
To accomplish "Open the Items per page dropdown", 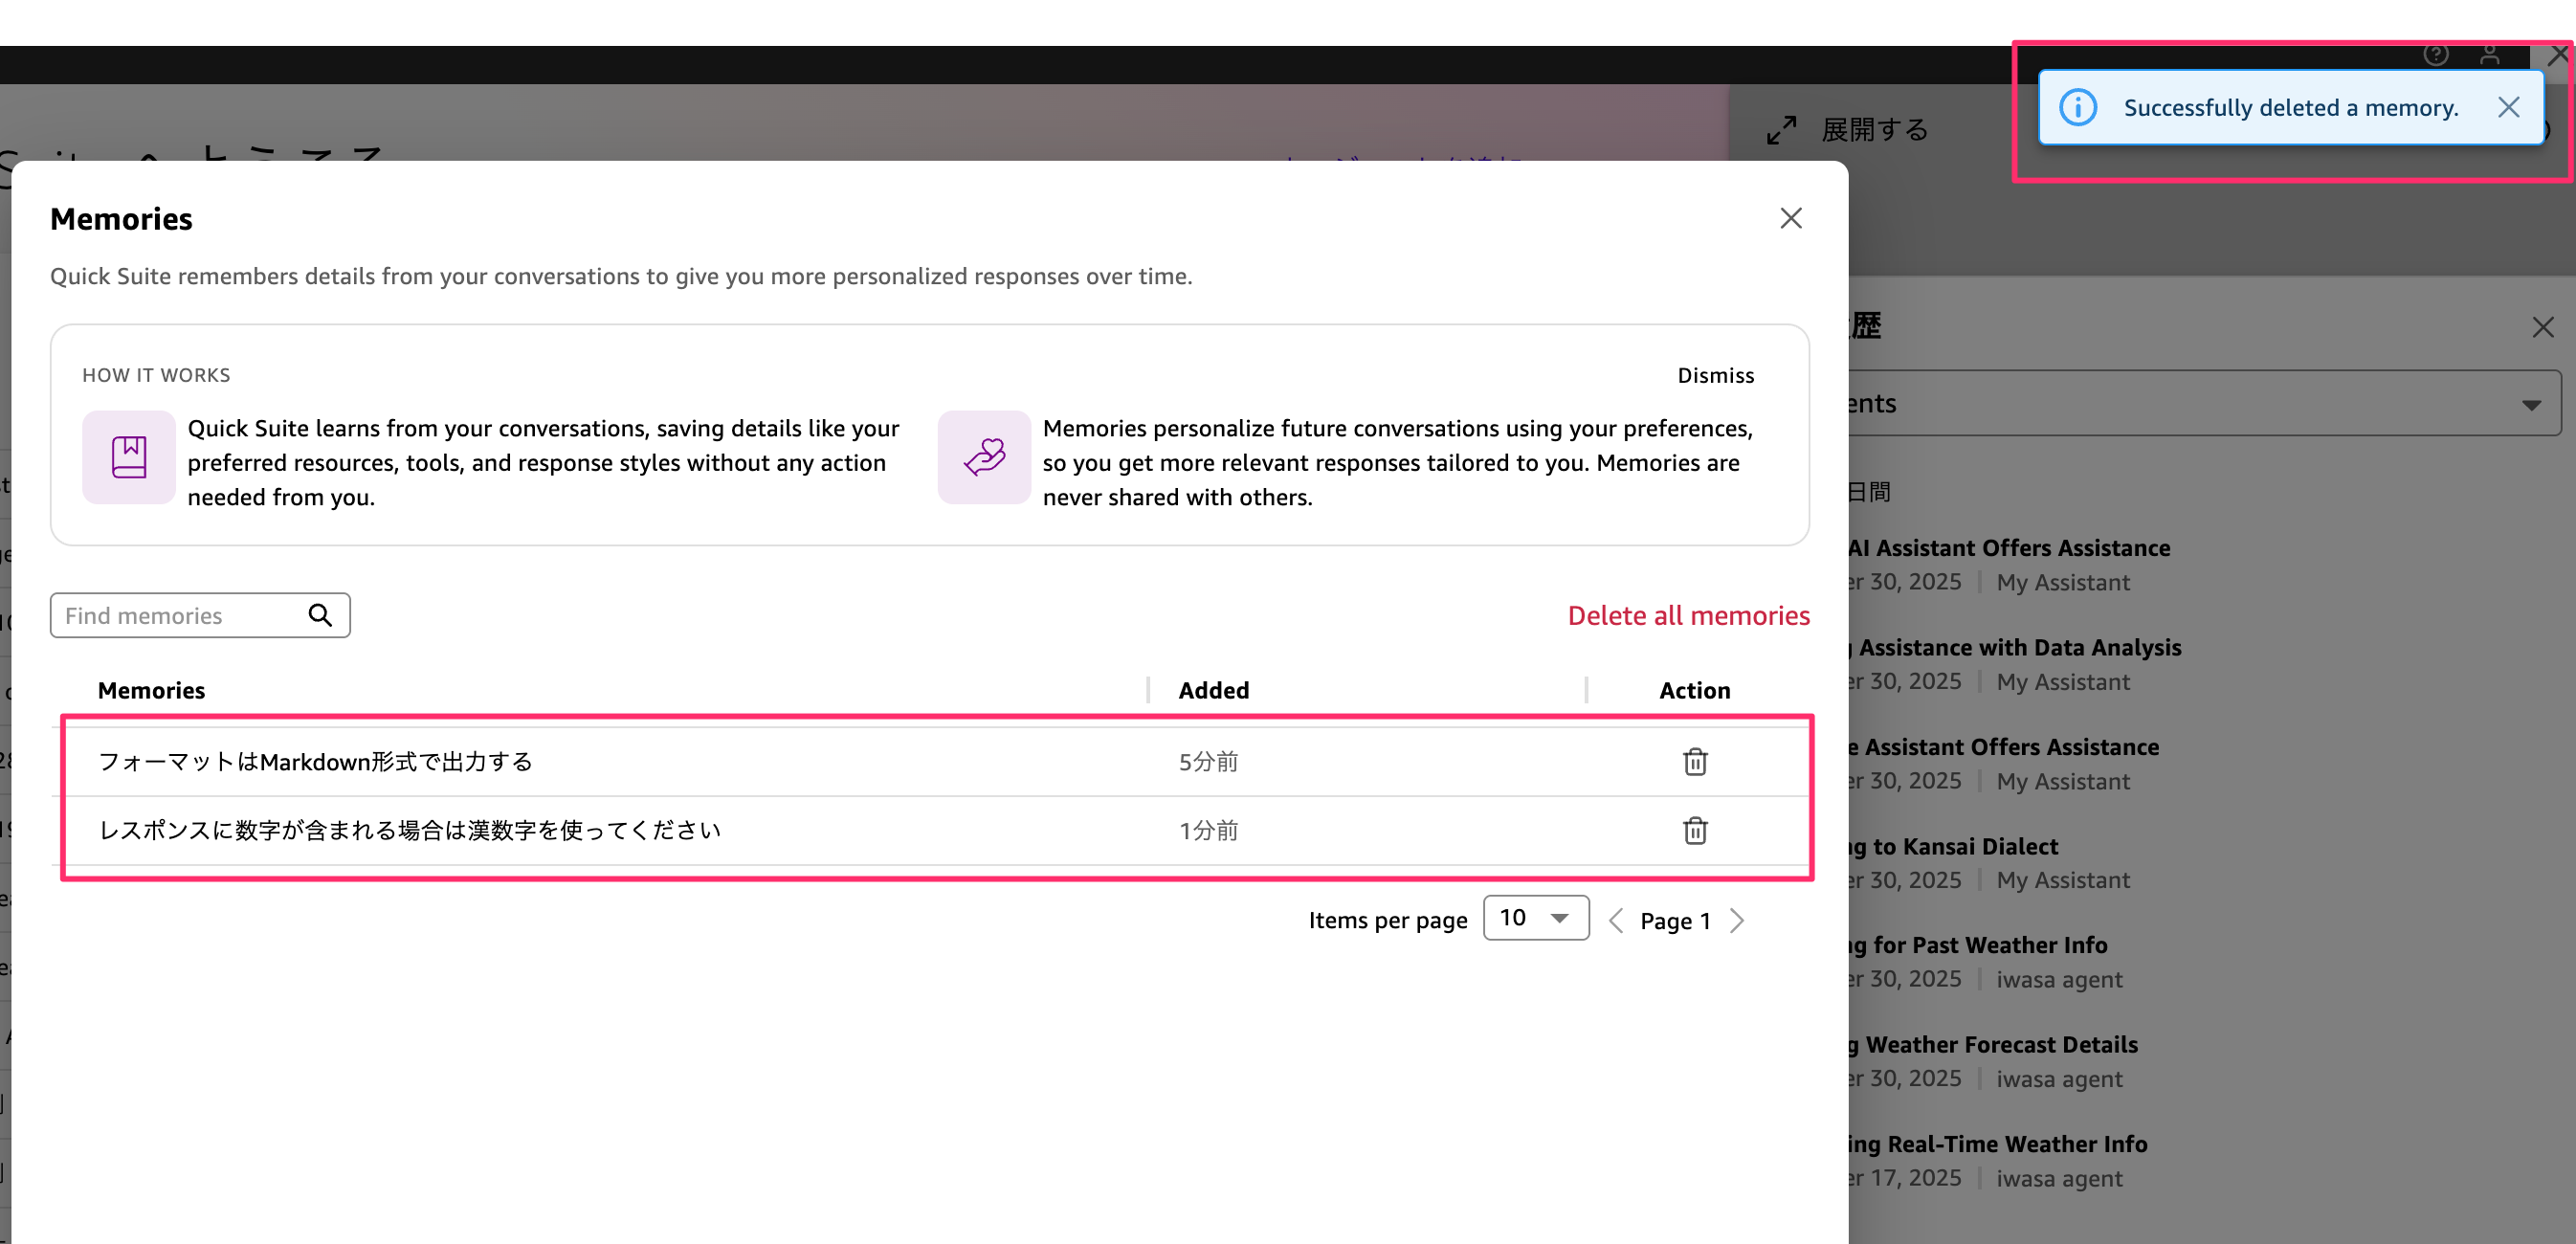I will 1535,918.
